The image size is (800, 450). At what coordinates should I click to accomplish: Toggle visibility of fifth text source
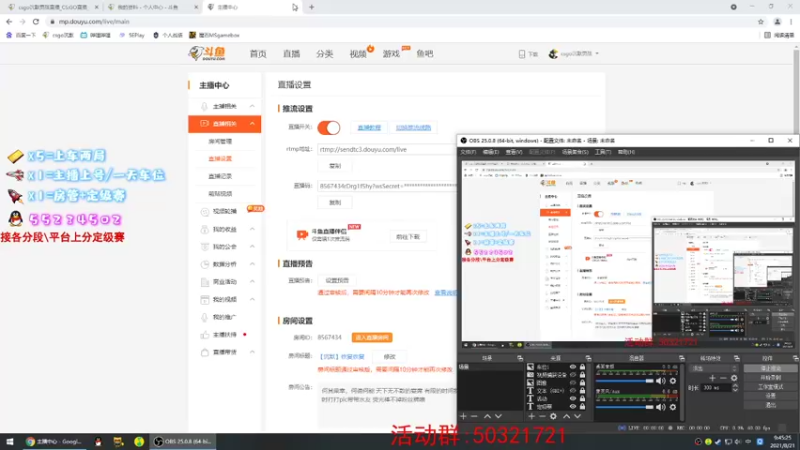pos(573,398)
